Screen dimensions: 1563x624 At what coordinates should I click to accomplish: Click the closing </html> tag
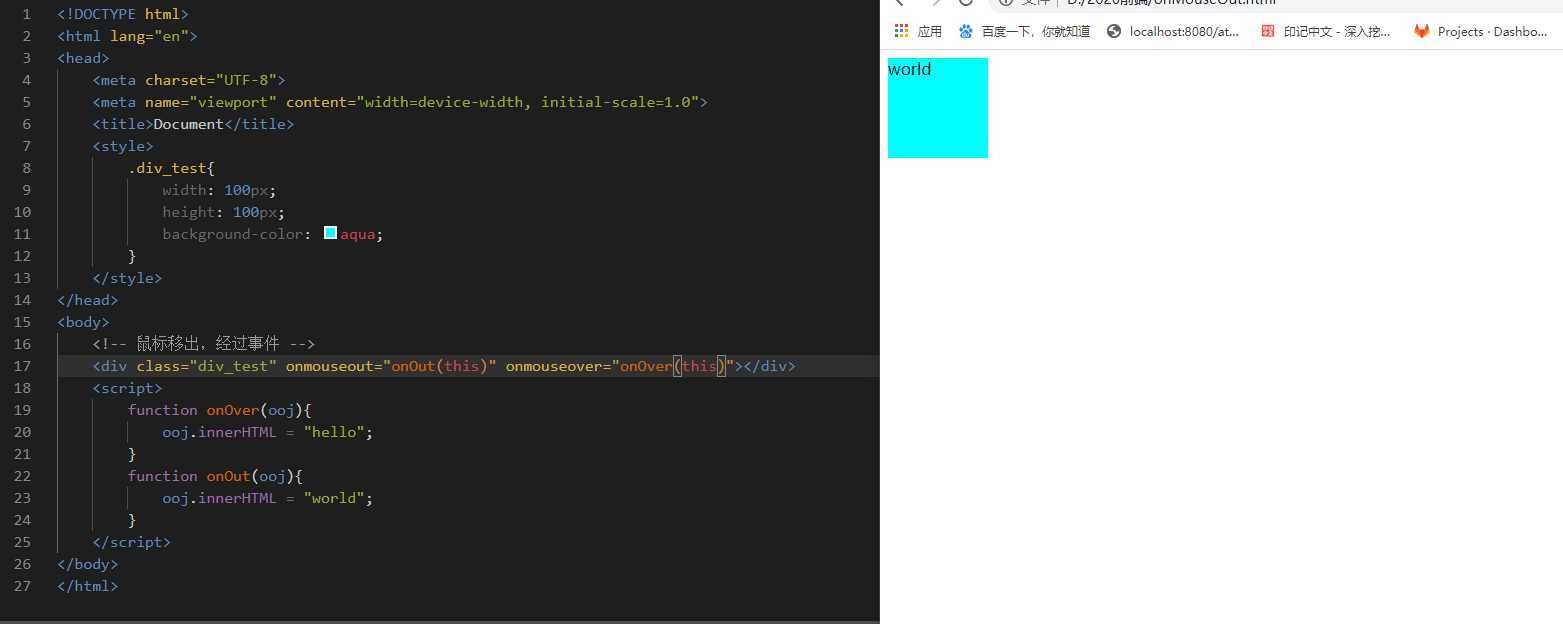point(88,586)
